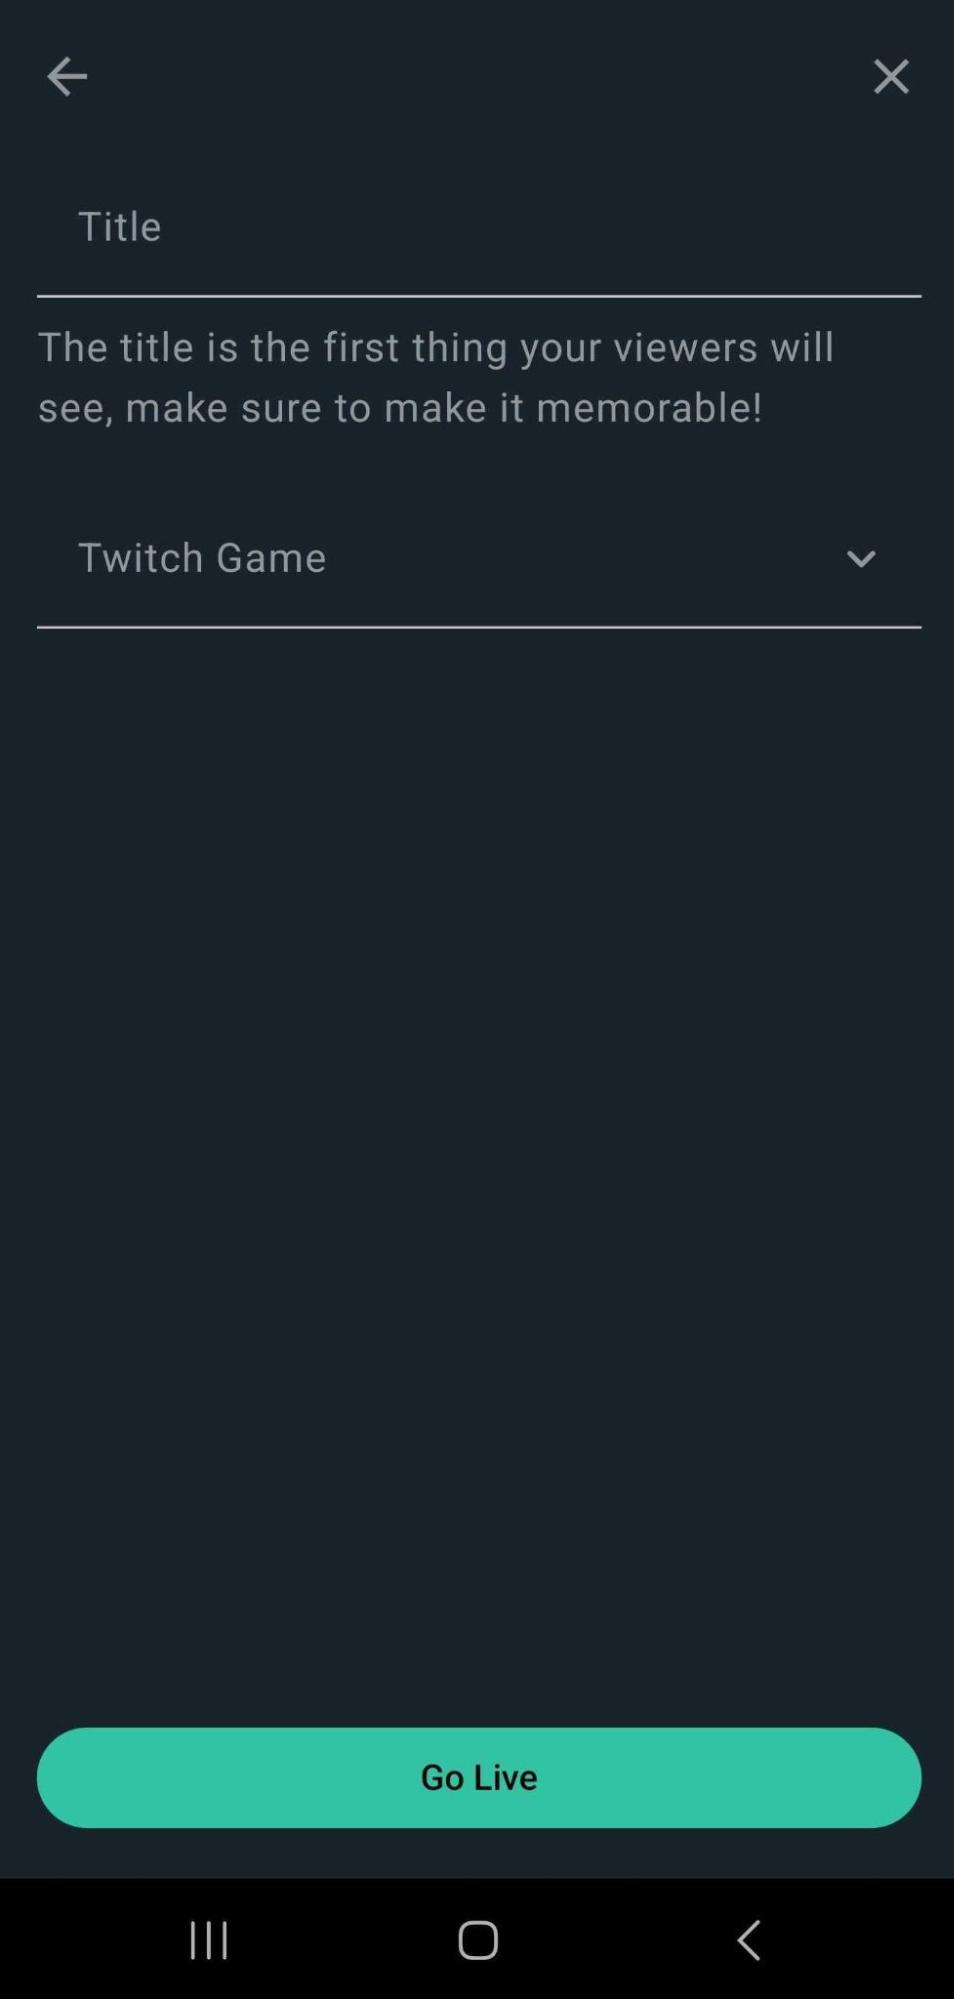The height and width of the screenshot is (1999, 954).
Task: Go to home screen via square icon
Action: tap(477, 1940)
